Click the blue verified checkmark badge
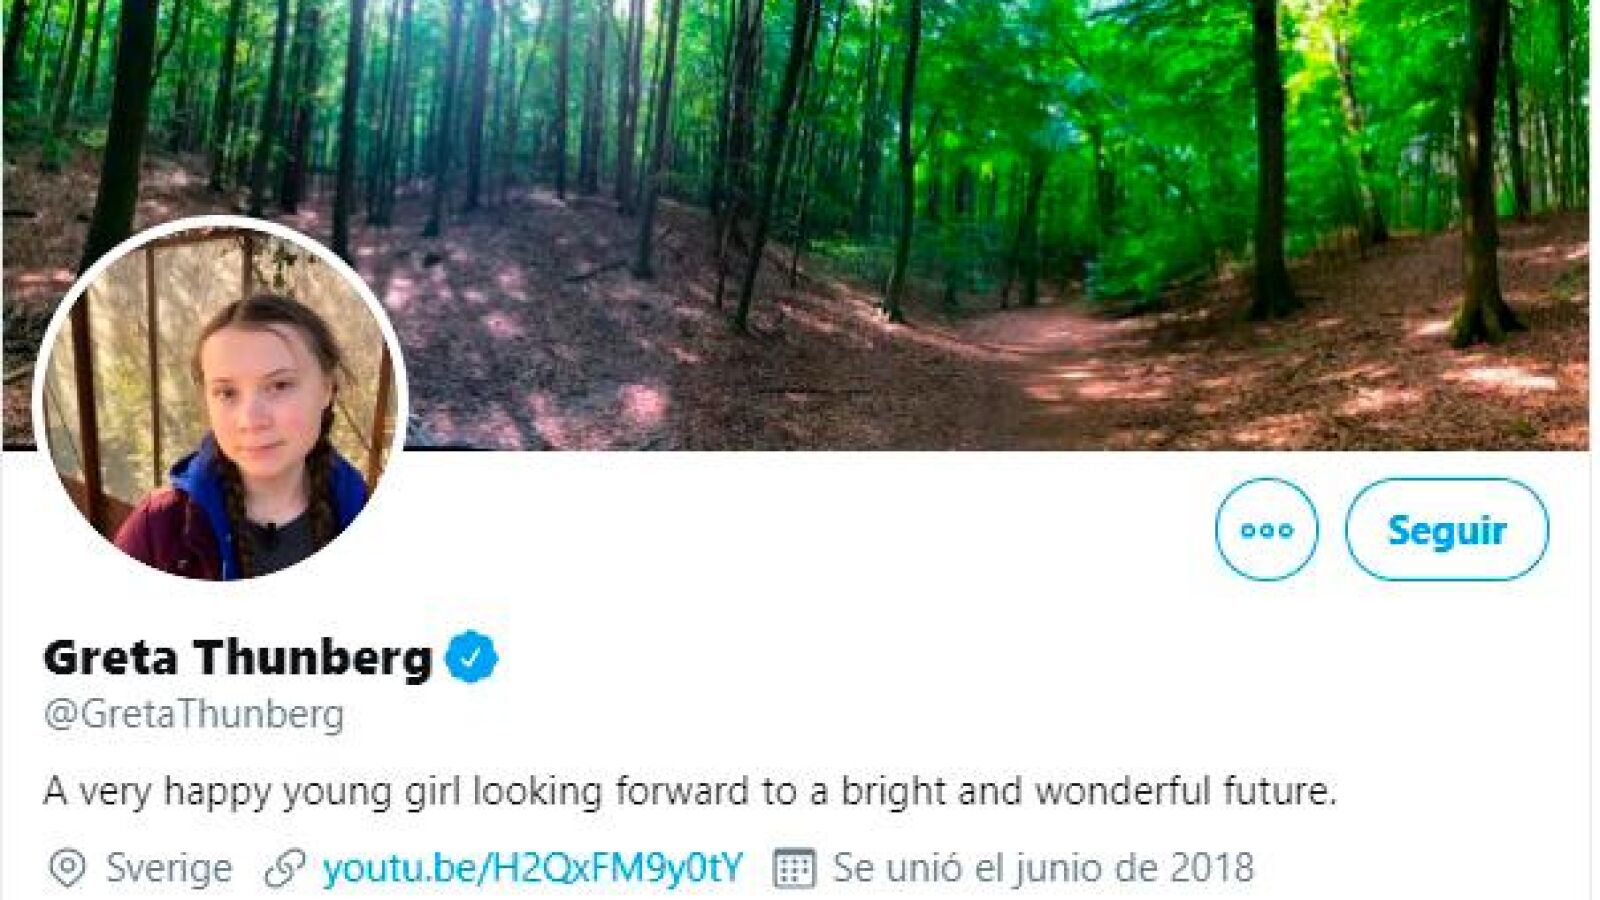Image resolution: width=1600 pixels, height=900 pixels. 471,657
